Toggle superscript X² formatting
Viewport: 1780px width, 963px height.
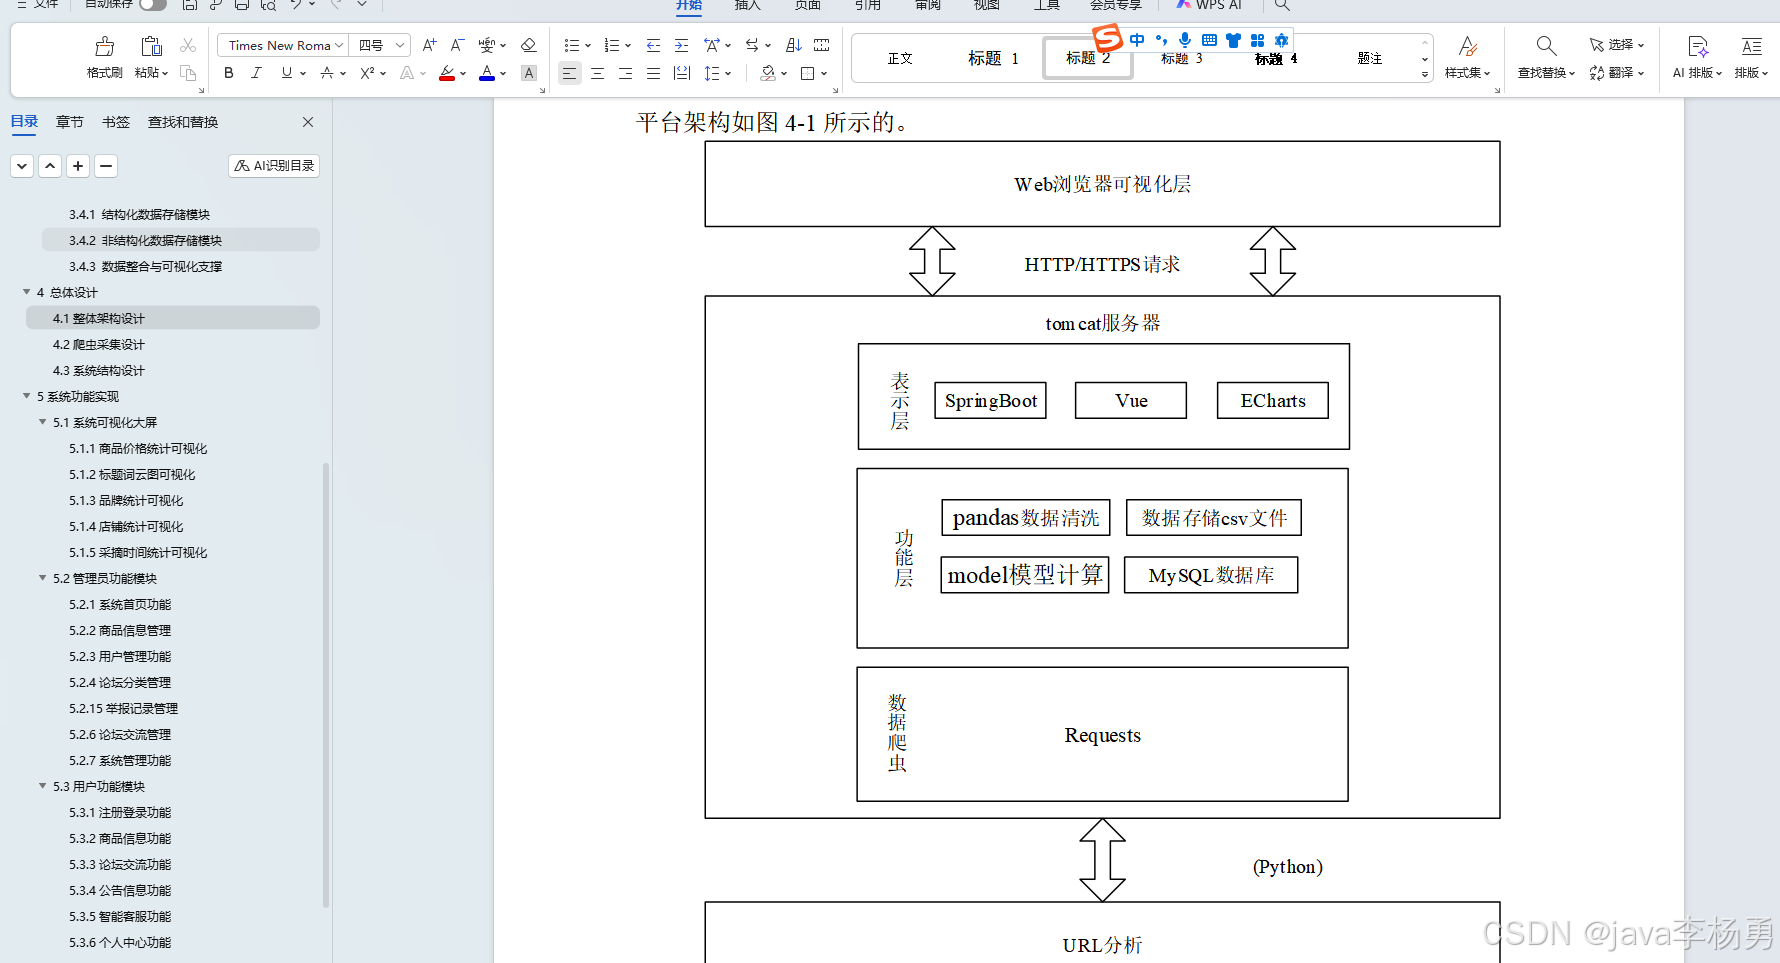click(x=367, y=72)
